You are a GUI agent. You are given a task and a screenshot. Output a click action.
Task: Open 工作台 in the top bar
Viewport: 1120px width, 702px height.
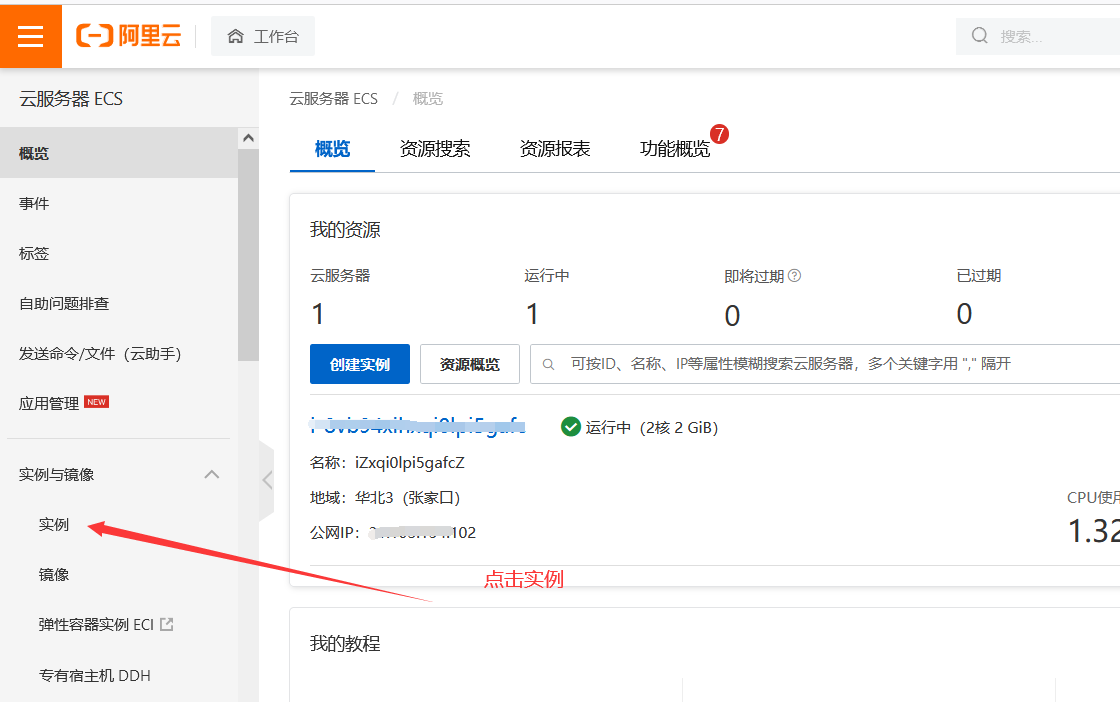coord(263,36)
